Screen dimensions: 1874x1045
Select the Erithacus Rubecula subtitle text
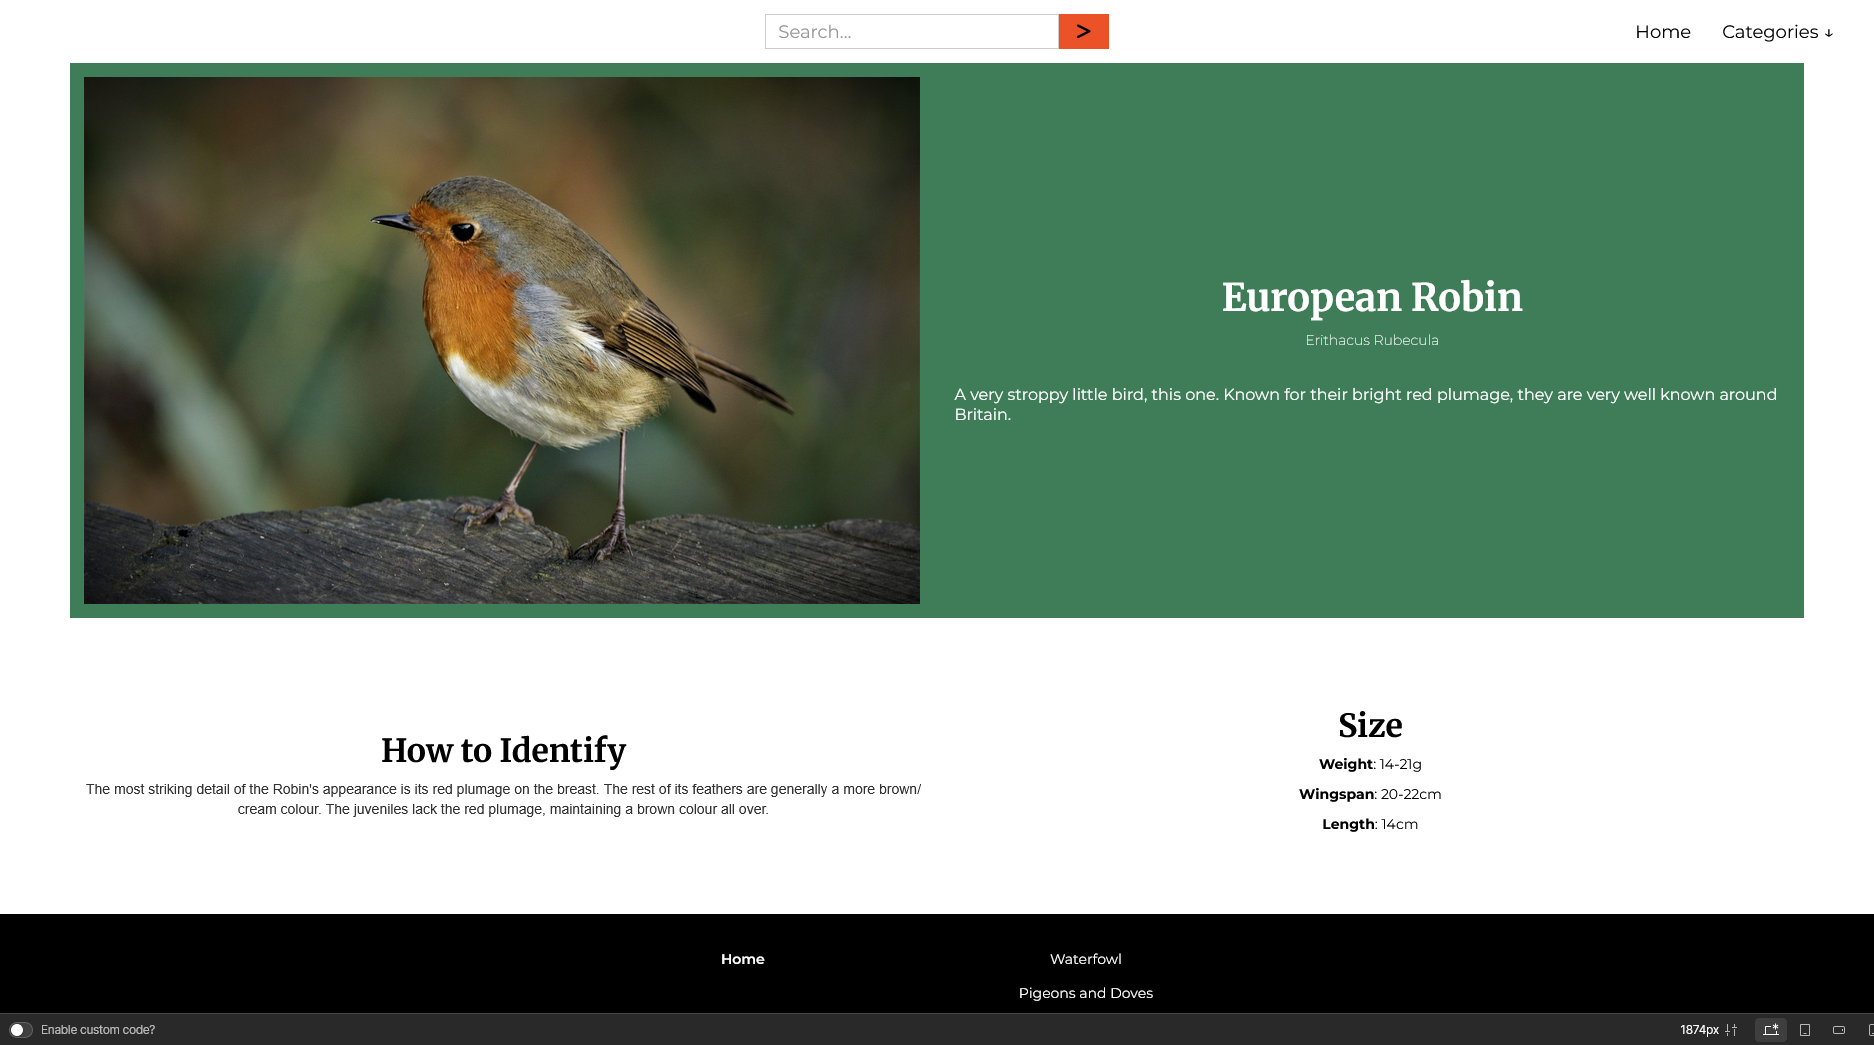pyautogui.click(x=1372, y=340)
